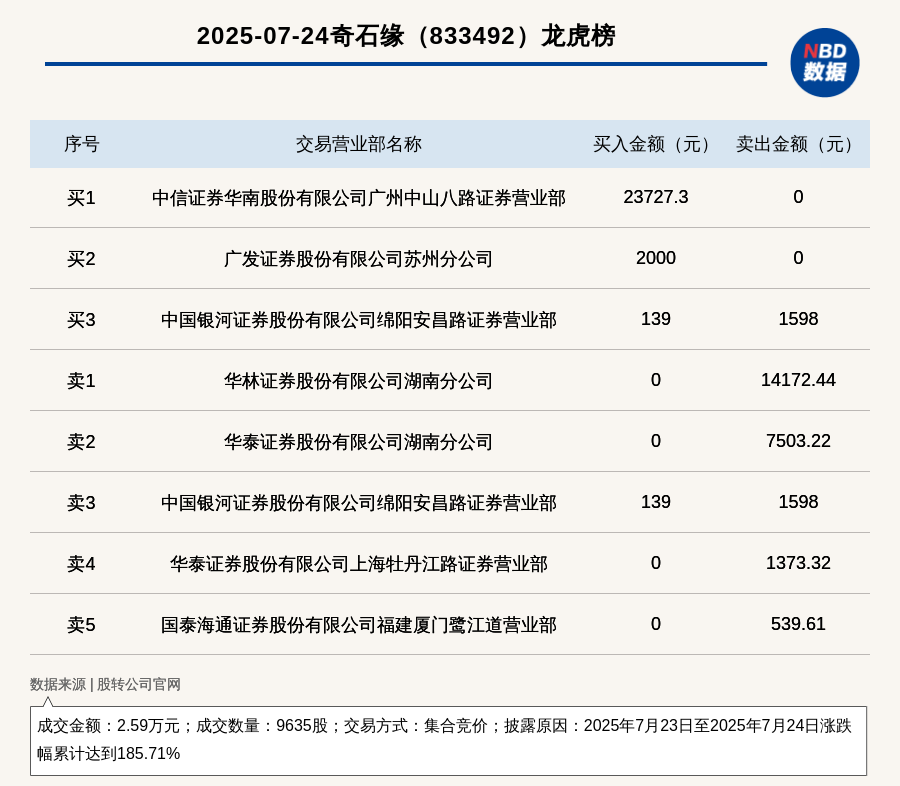Click sell amount 1598 in 卖3 row
Viewport: 900px width, 786px height.
point(798,502)
